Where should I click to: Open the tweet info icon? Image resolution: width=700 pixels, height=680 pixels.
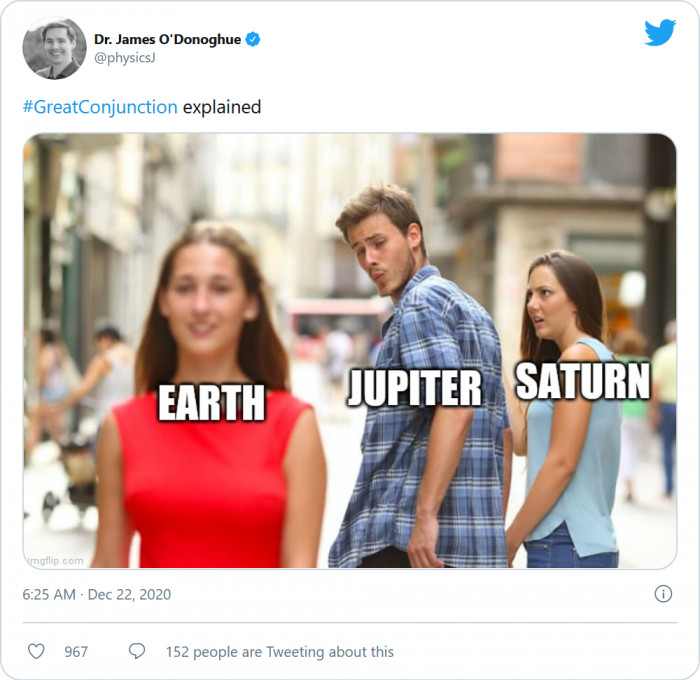pos(663,594)
